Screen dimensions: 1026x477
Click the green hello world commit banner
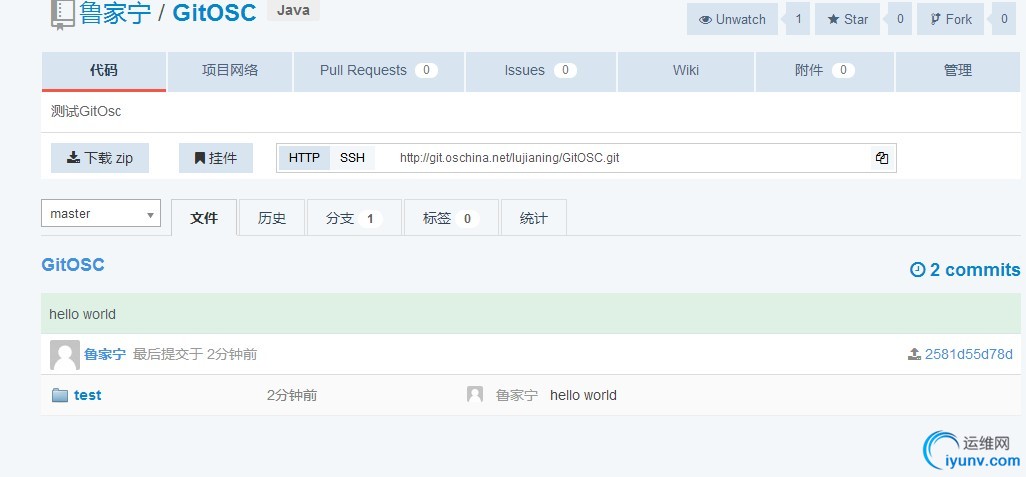531,314
